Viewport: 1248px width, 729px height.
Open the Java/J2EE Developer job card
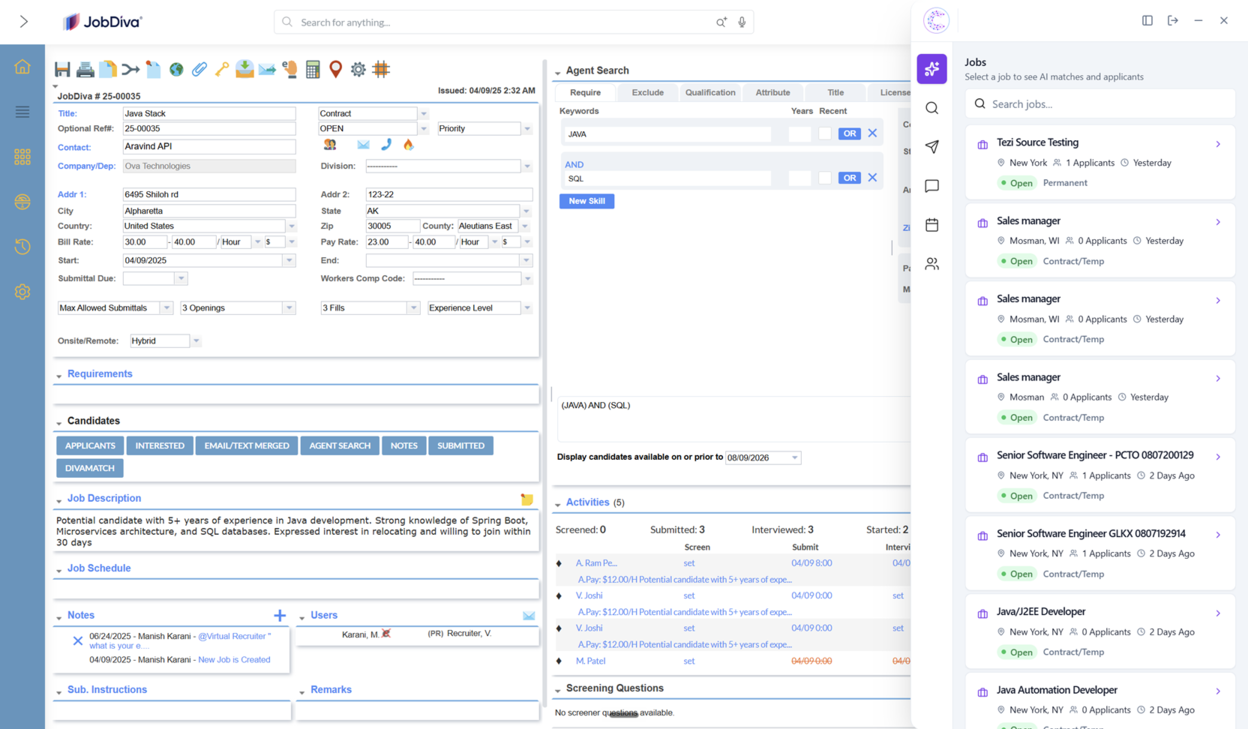(x=1100, y=632)
